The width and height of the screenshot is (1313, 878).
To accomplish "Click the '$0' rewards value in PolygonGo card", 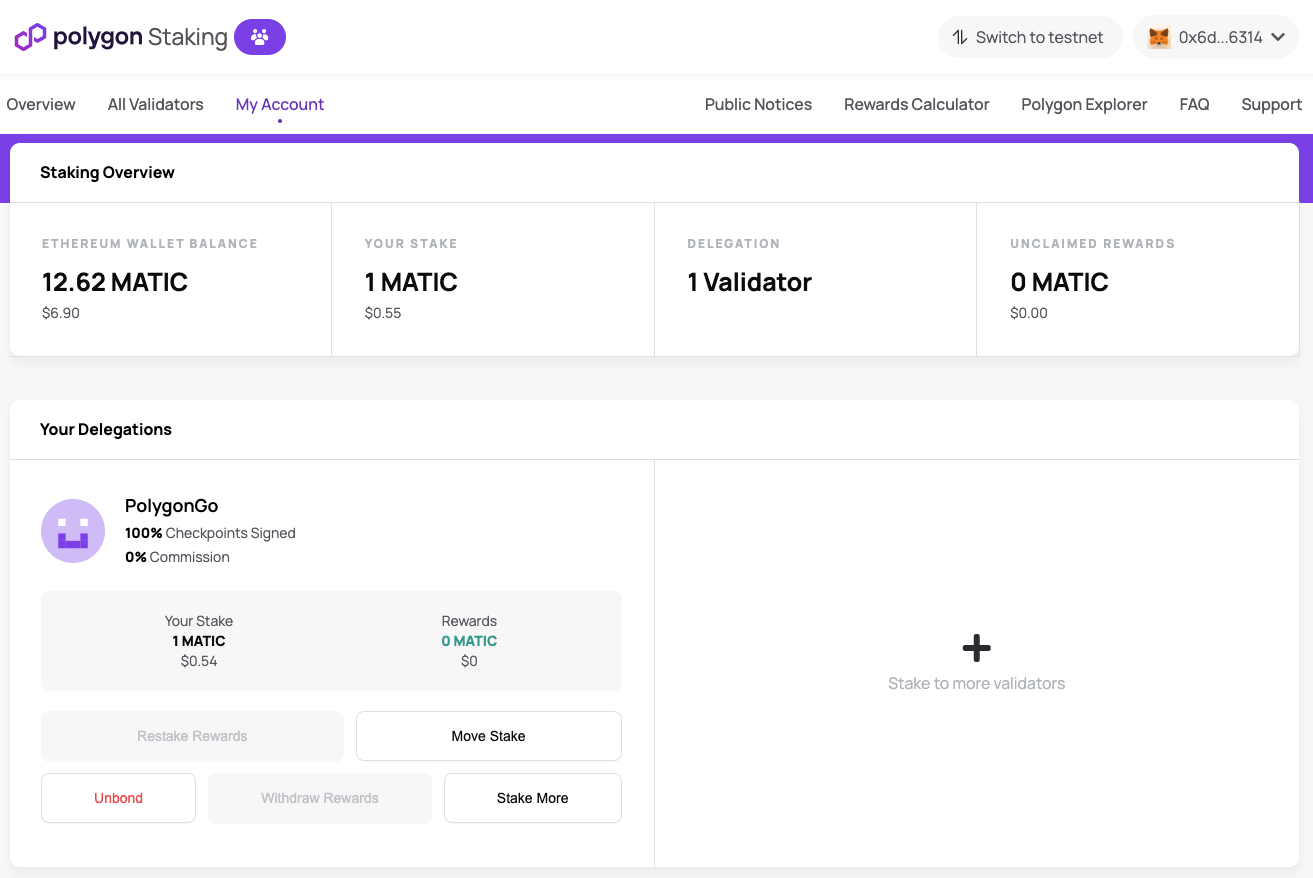I will [469, 661].
